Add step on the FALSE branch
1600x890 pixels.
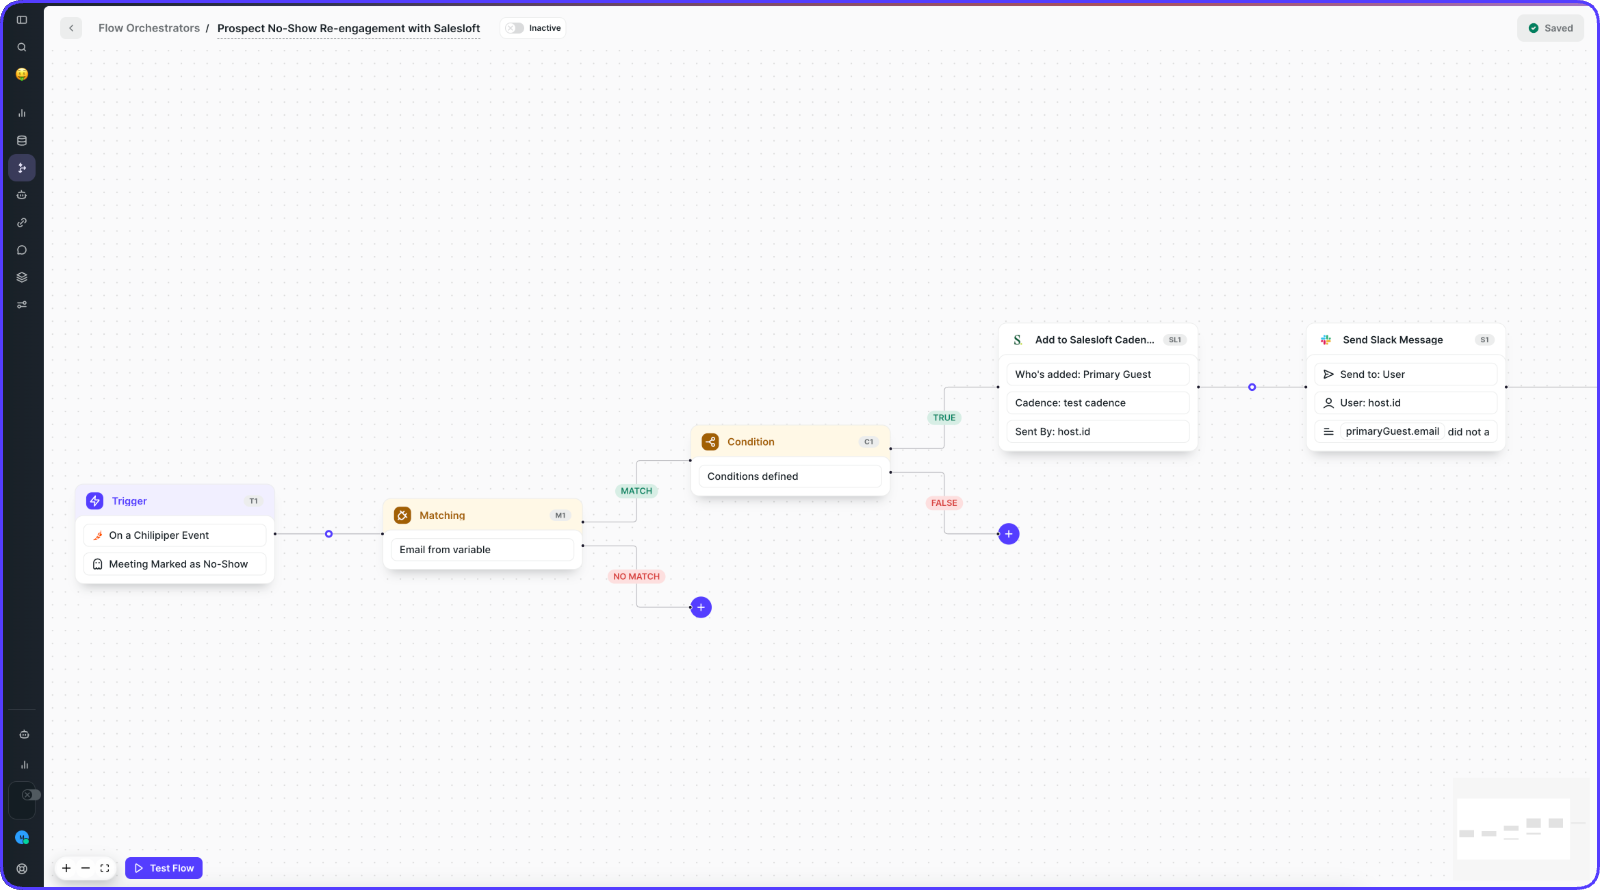tap(1009, 534)
